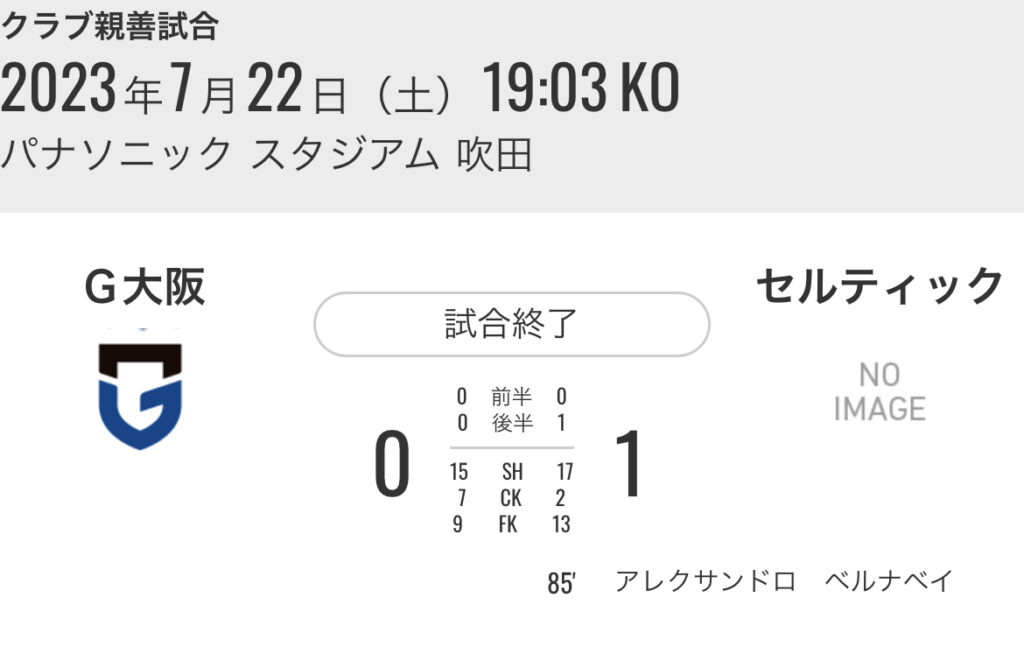This screenshot has height=661, width=1024.
Task: Click Celtic's large final score 1
Action: [x=629, y=467]
